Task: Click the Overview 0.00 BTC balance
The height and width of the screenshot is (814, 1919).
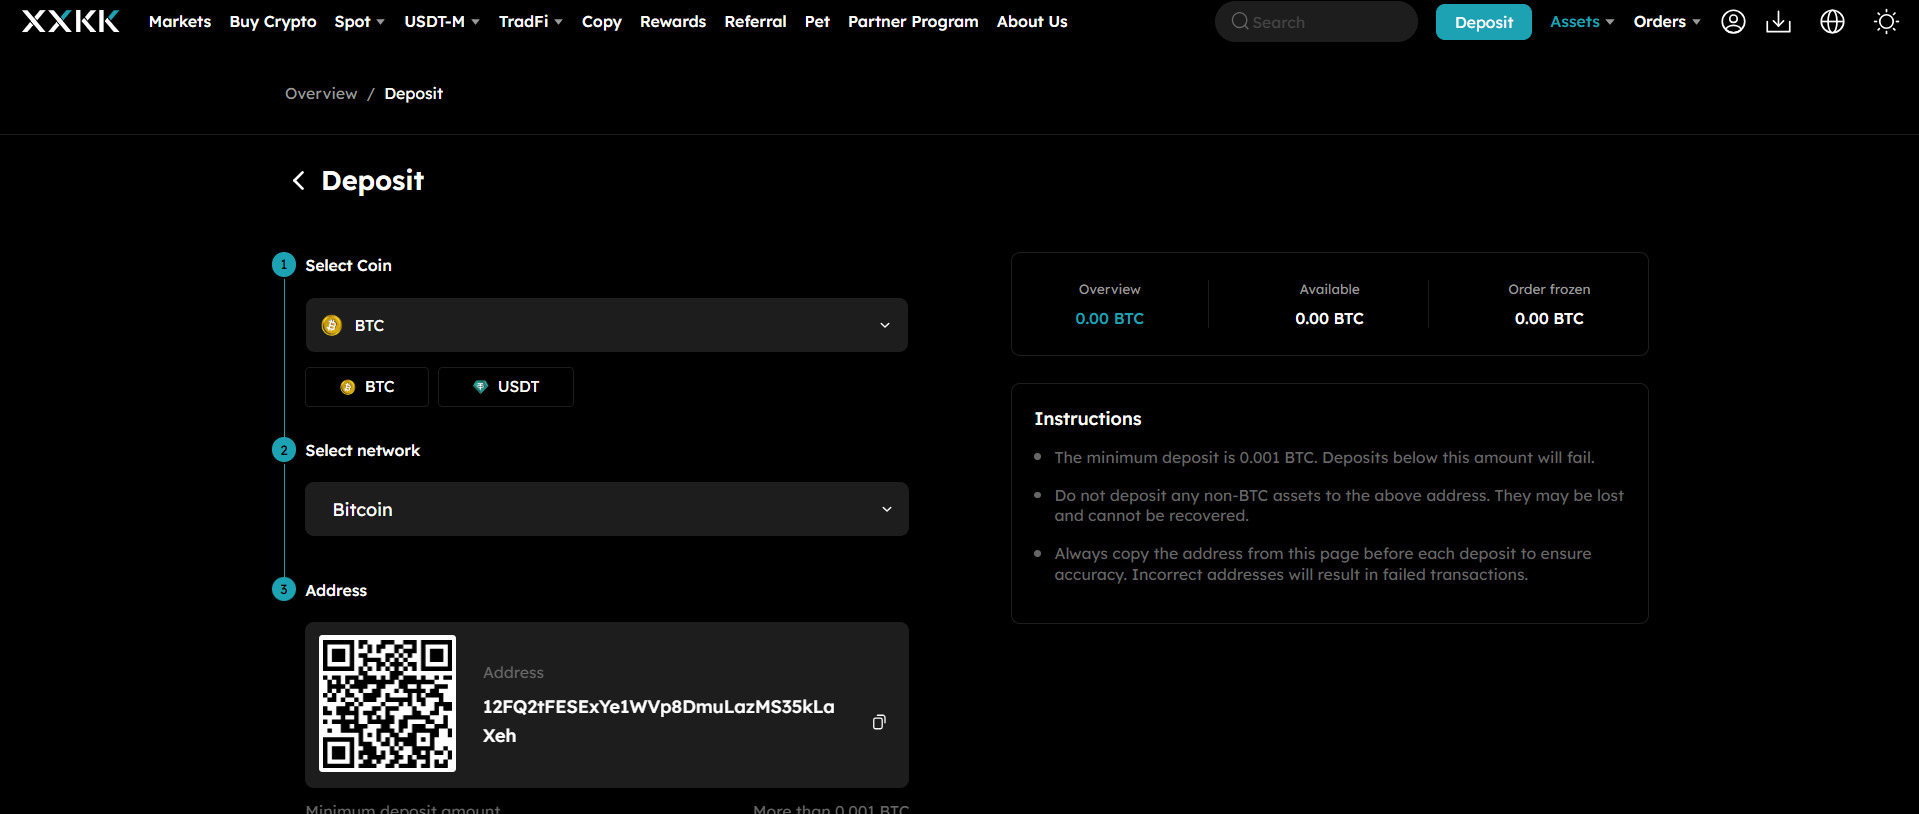Action: click(1109, 318)
